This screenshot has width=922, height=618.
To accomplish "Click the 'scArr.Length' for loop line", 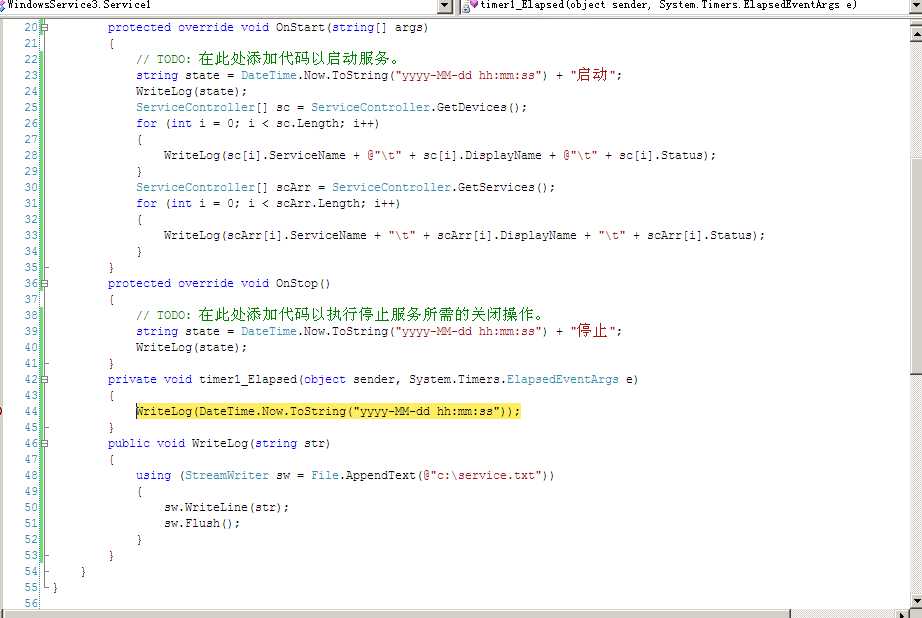I will pos(268,203).
